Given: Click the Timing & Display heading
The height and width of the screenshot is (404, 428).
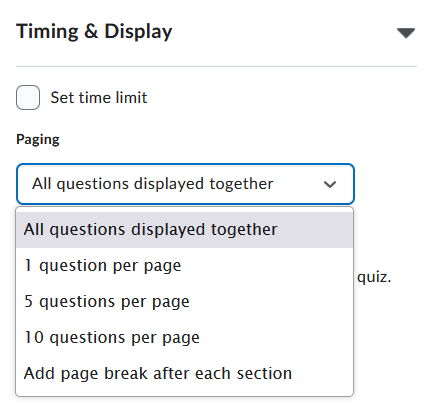Looking at the screenshot, I should 94,32.
